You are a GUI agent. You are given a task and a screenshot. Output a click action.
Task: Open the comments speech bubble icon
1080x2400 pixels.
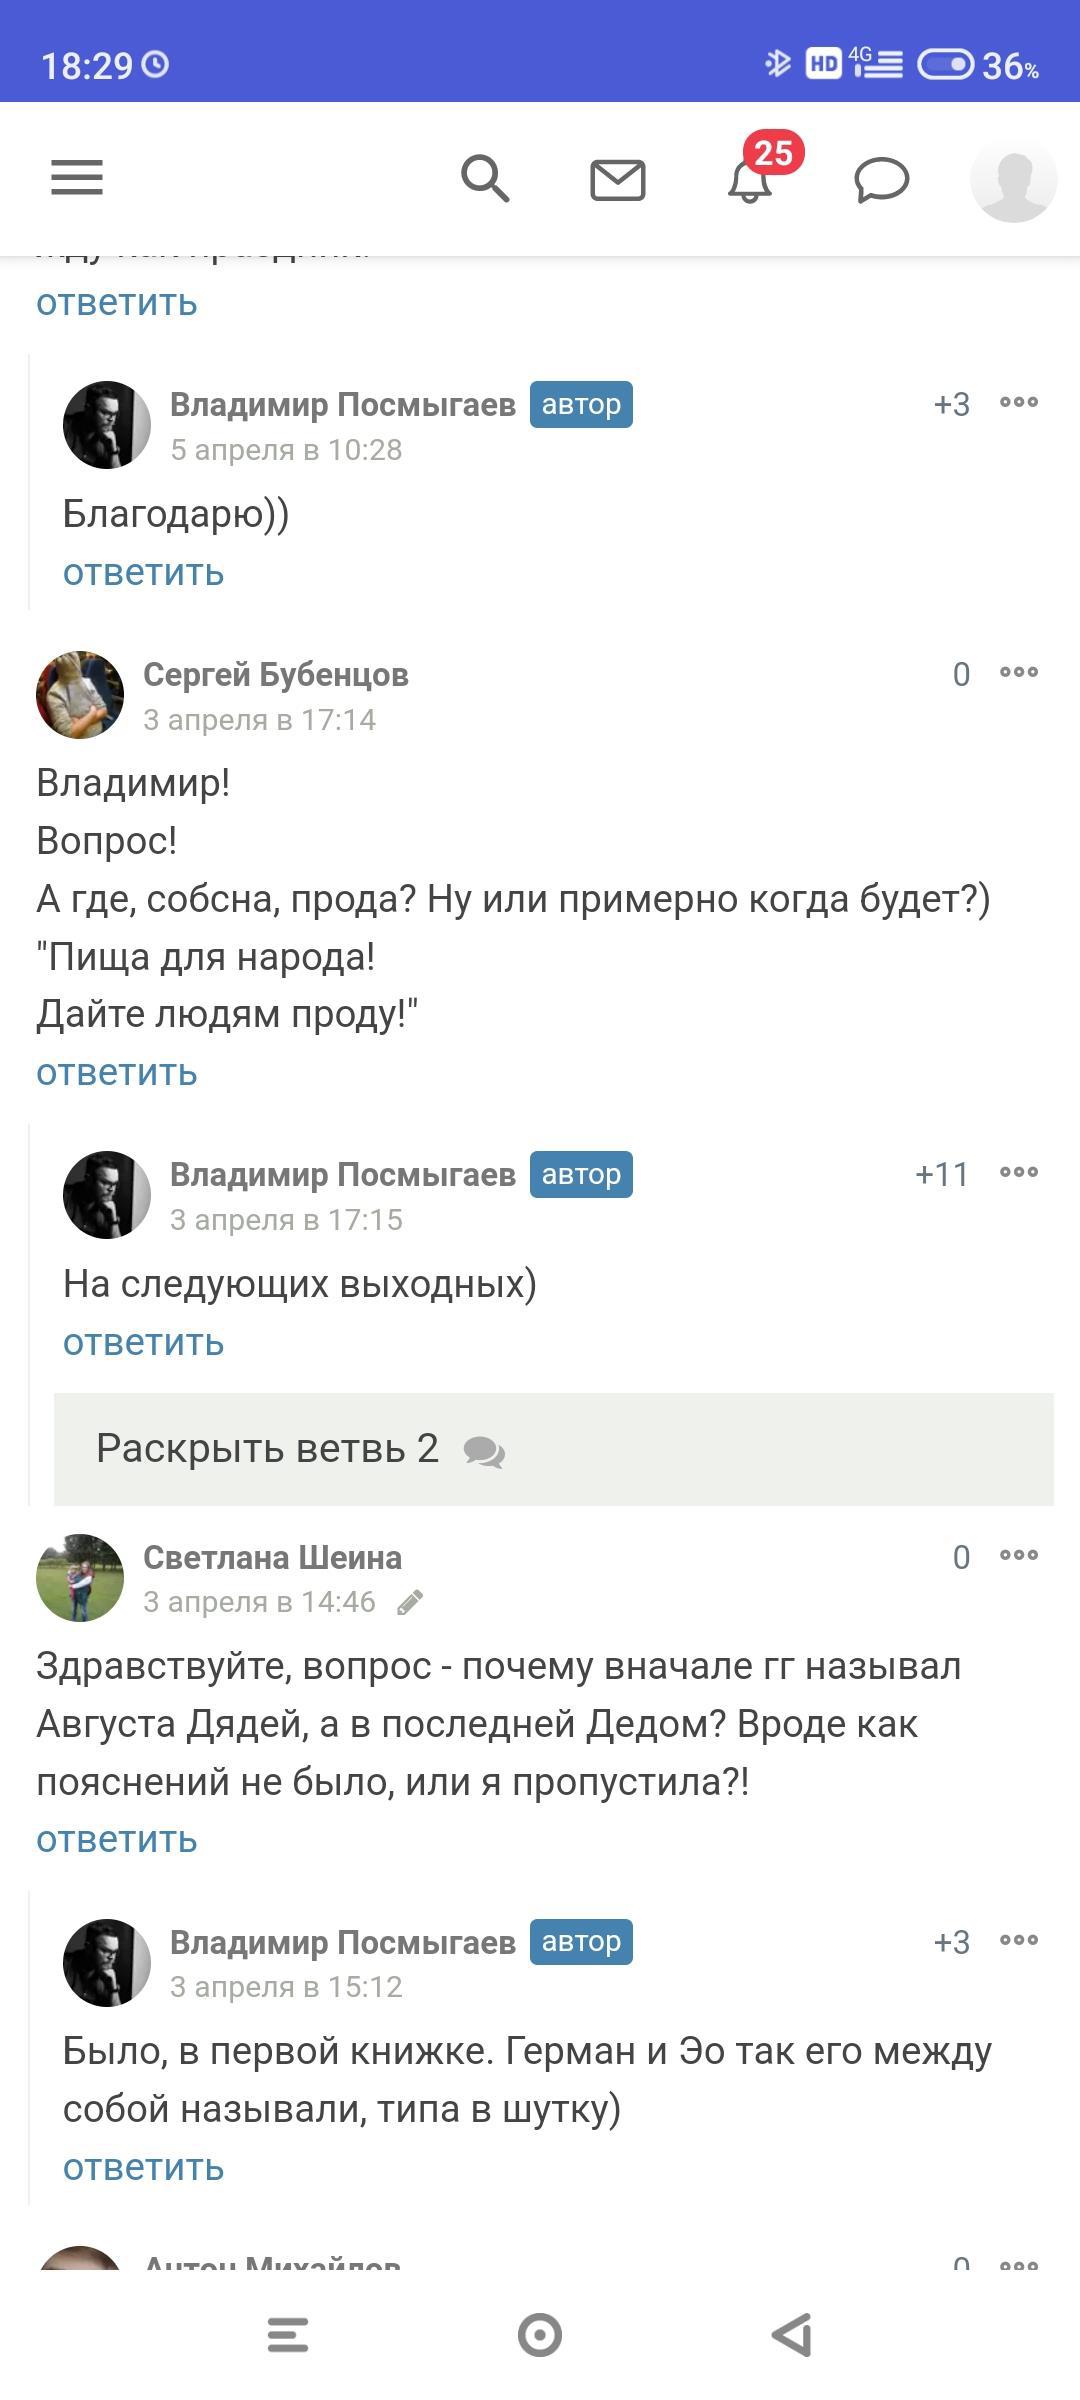click(x=881, y=181)
